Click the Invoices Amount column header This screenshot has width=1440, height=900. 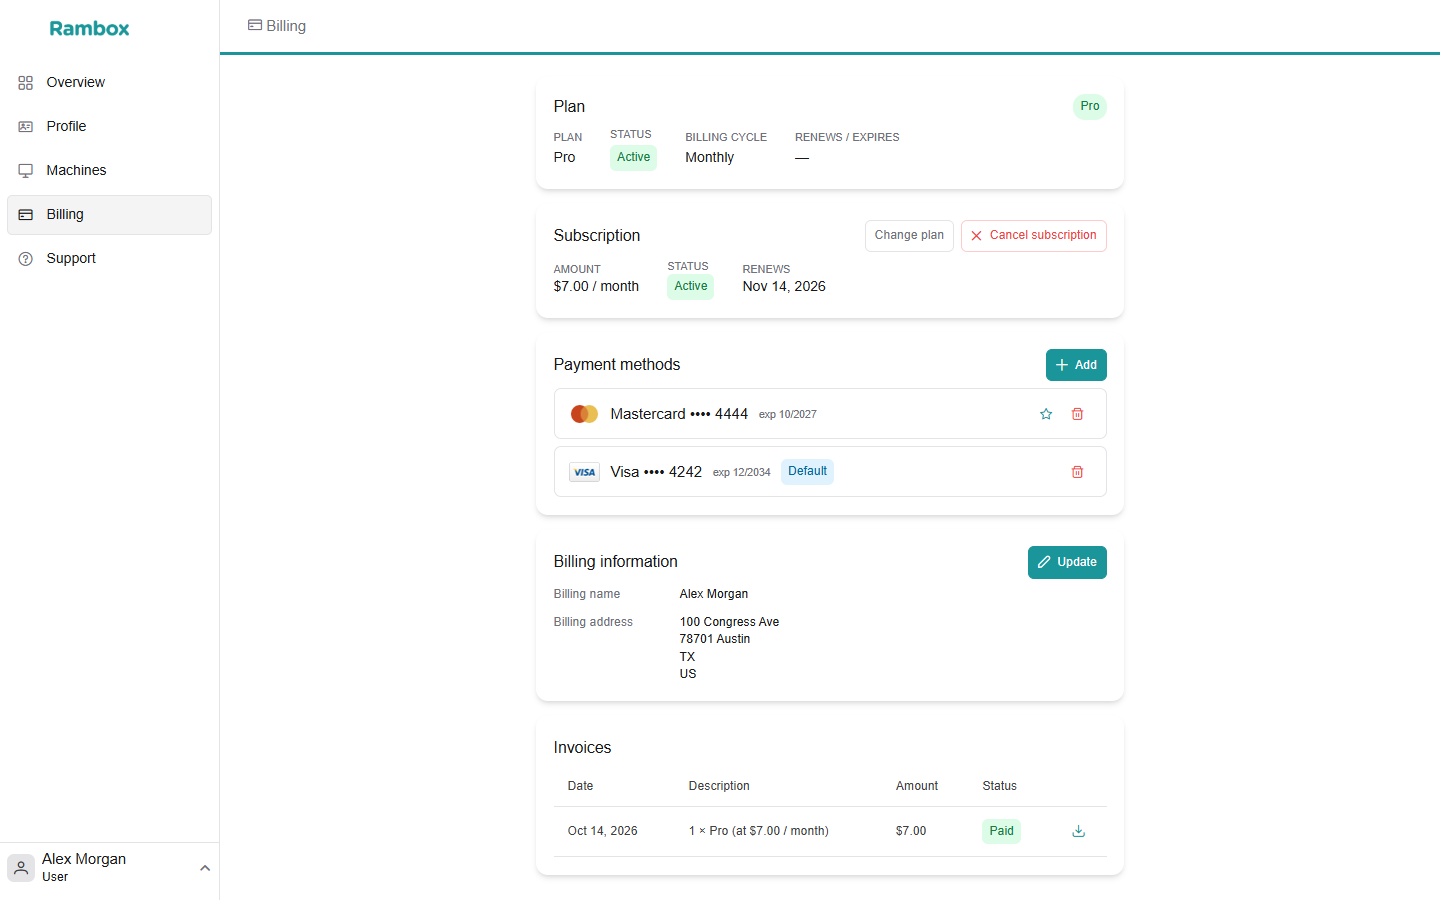(x=917, y=786)
